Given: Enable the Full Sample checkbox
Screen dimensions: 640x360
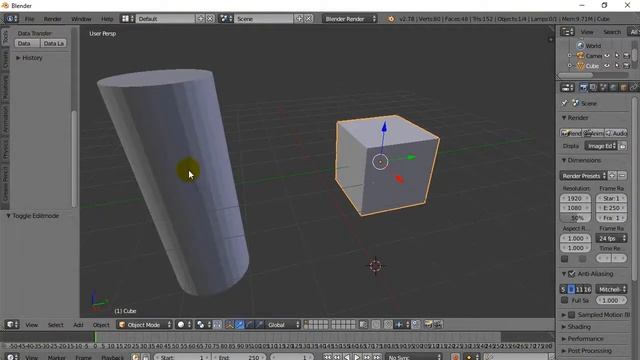Looking at the screenshot, I should pos(564,300).
